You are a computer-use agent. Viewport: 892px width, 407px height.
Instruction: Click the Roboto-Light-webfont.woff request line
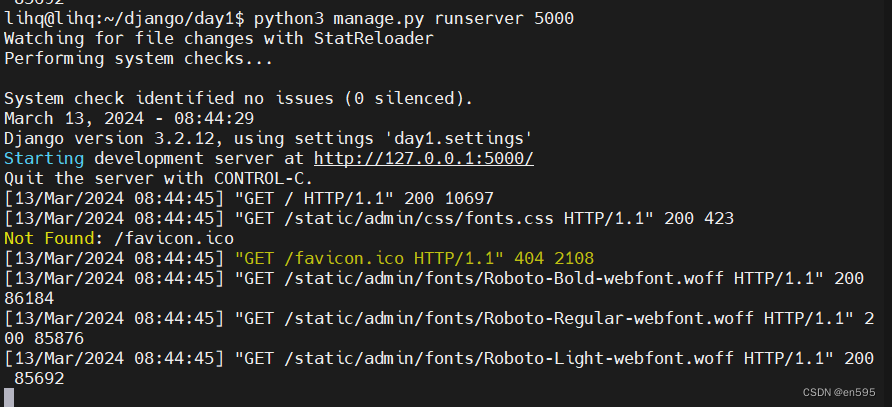tap(439, 368)
